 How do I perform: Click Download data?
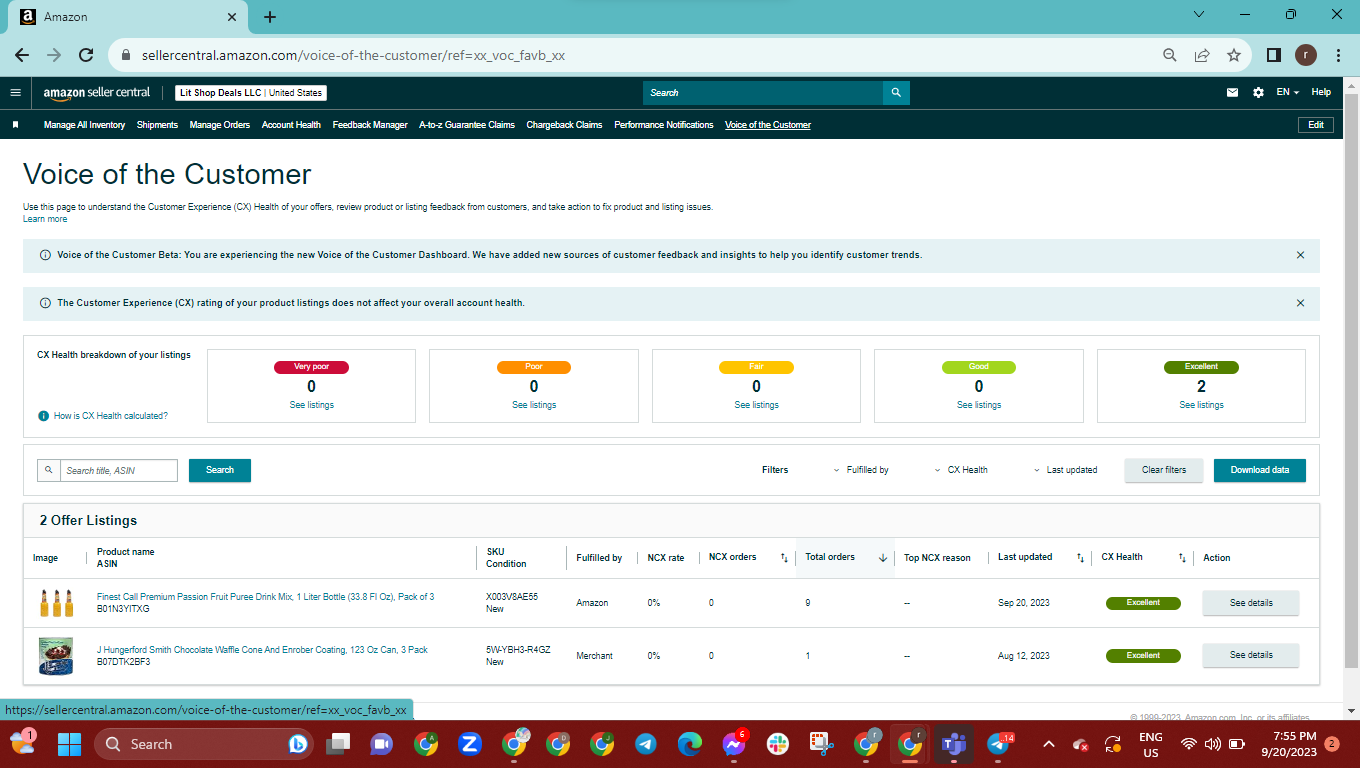pos(1260,470)
